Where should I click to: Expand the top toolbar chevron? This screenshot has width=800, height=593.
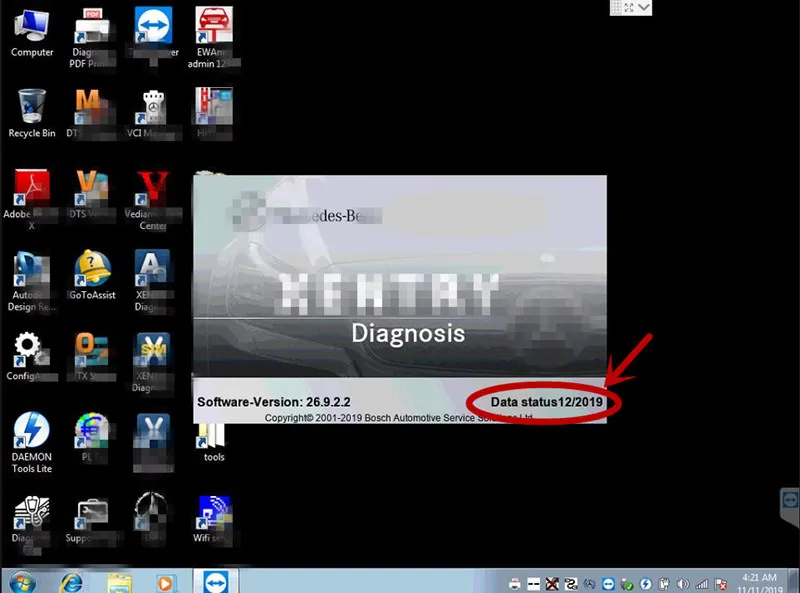coord(644,7)
